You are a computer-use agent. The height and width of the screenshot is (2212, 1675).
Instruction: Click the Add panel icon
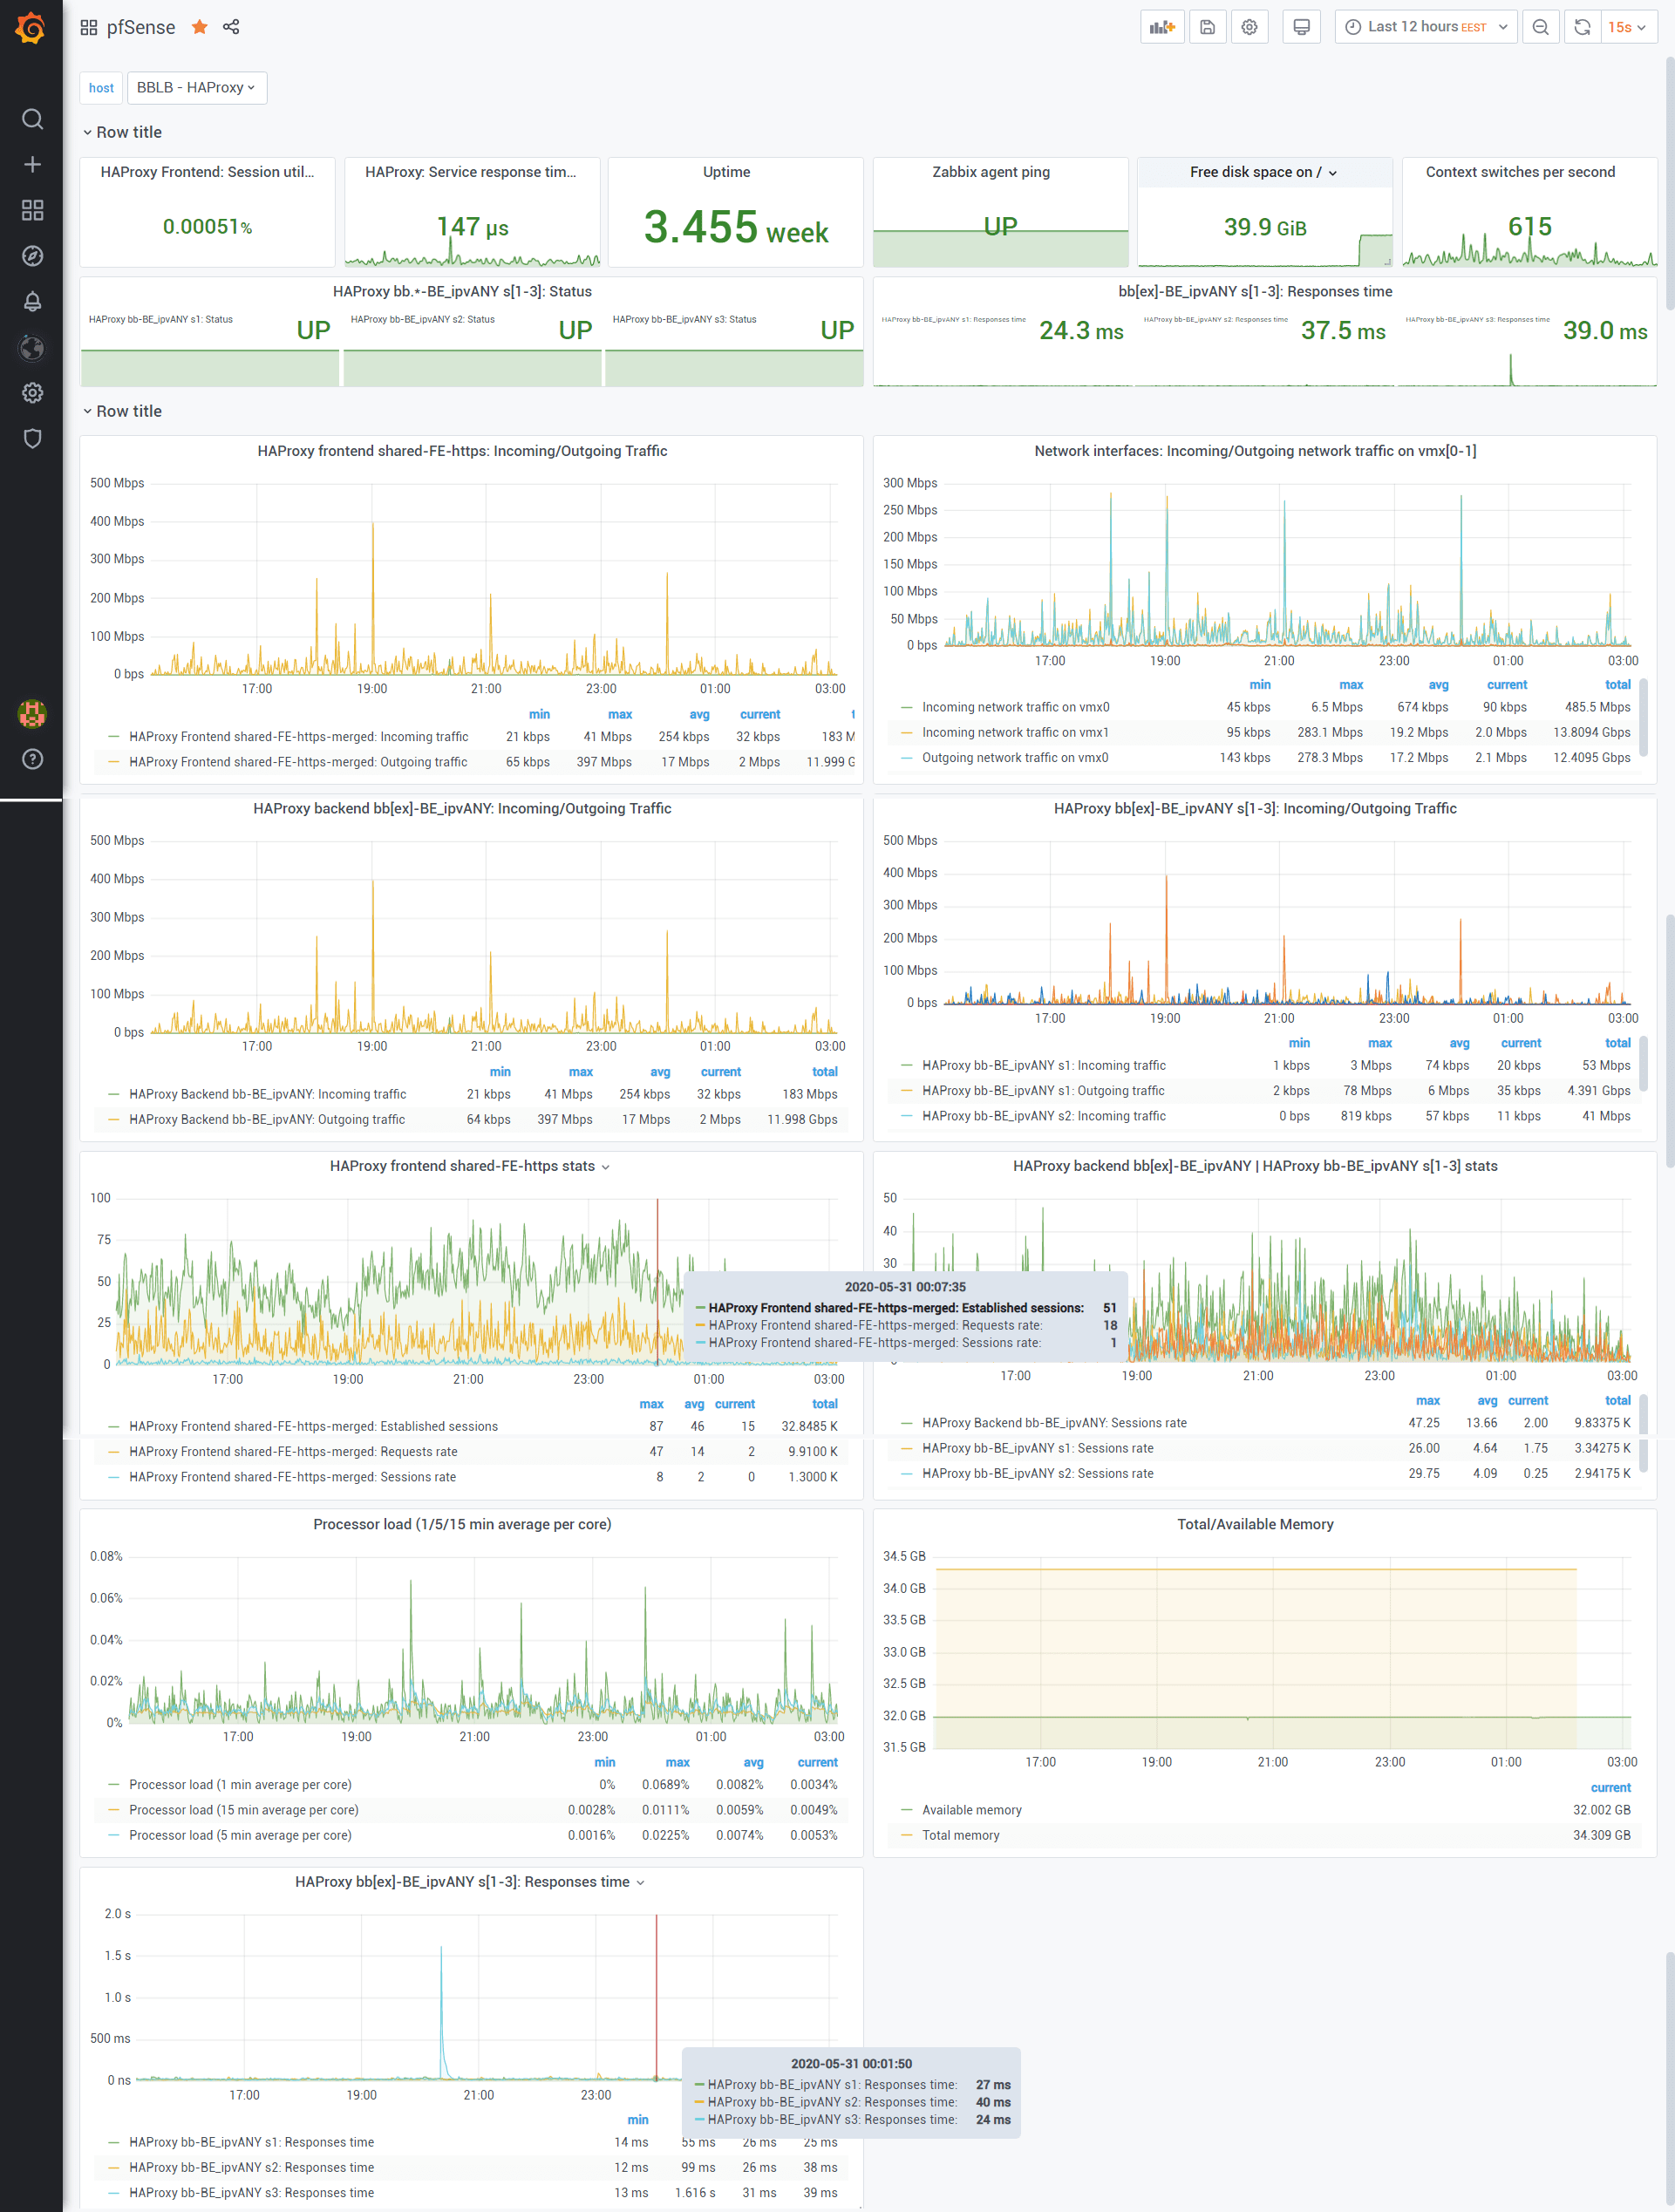1162,27
